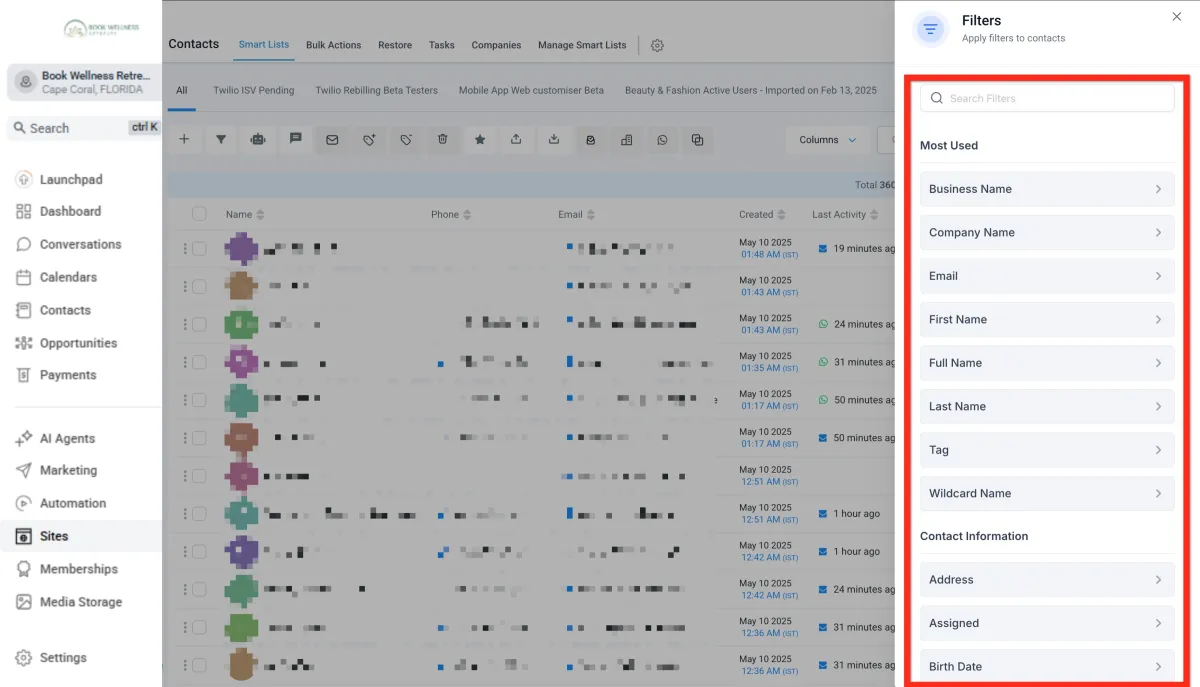Screen dimensions: 1200x687
Task: Click the Search Filters input field
Action: pos(1047,98)
